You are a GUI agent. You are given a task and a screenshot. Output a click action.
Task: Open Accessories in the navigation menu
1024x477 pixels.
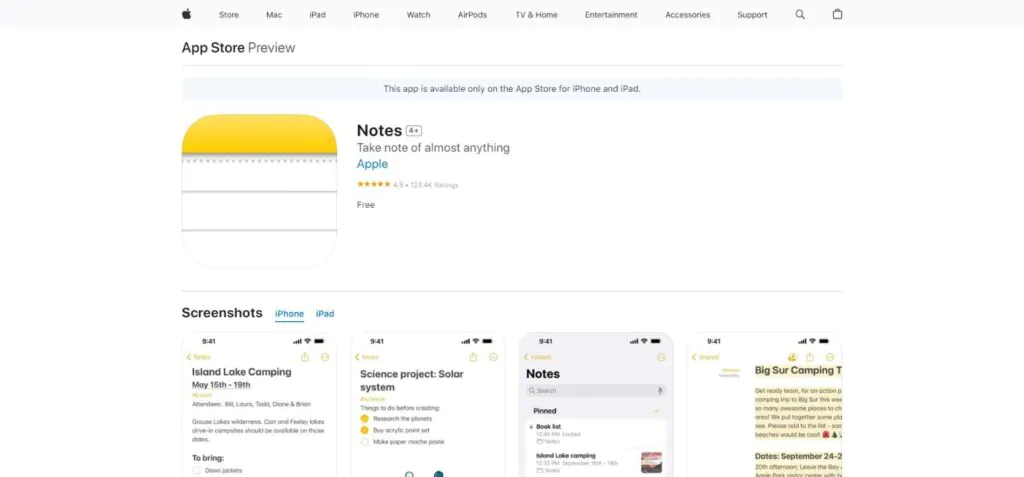[x=688, y=14]
